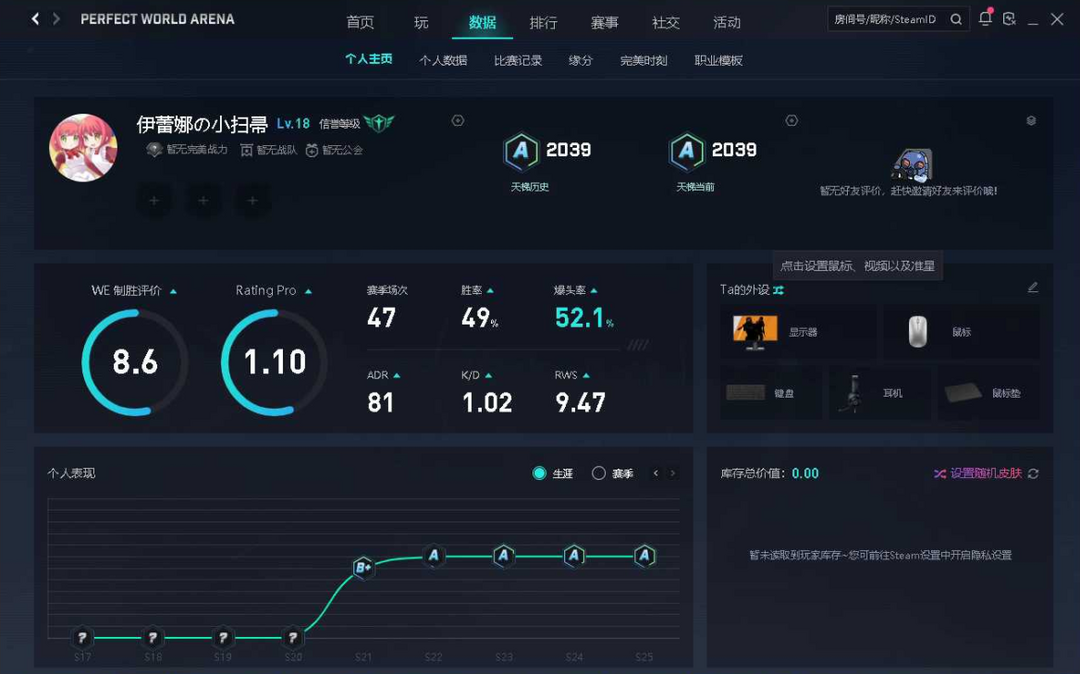Image resolution: width=1080 pixels, height=674 pixels.
Task: Switch to 个人数据 sub-tab
Action: point(443,61)
